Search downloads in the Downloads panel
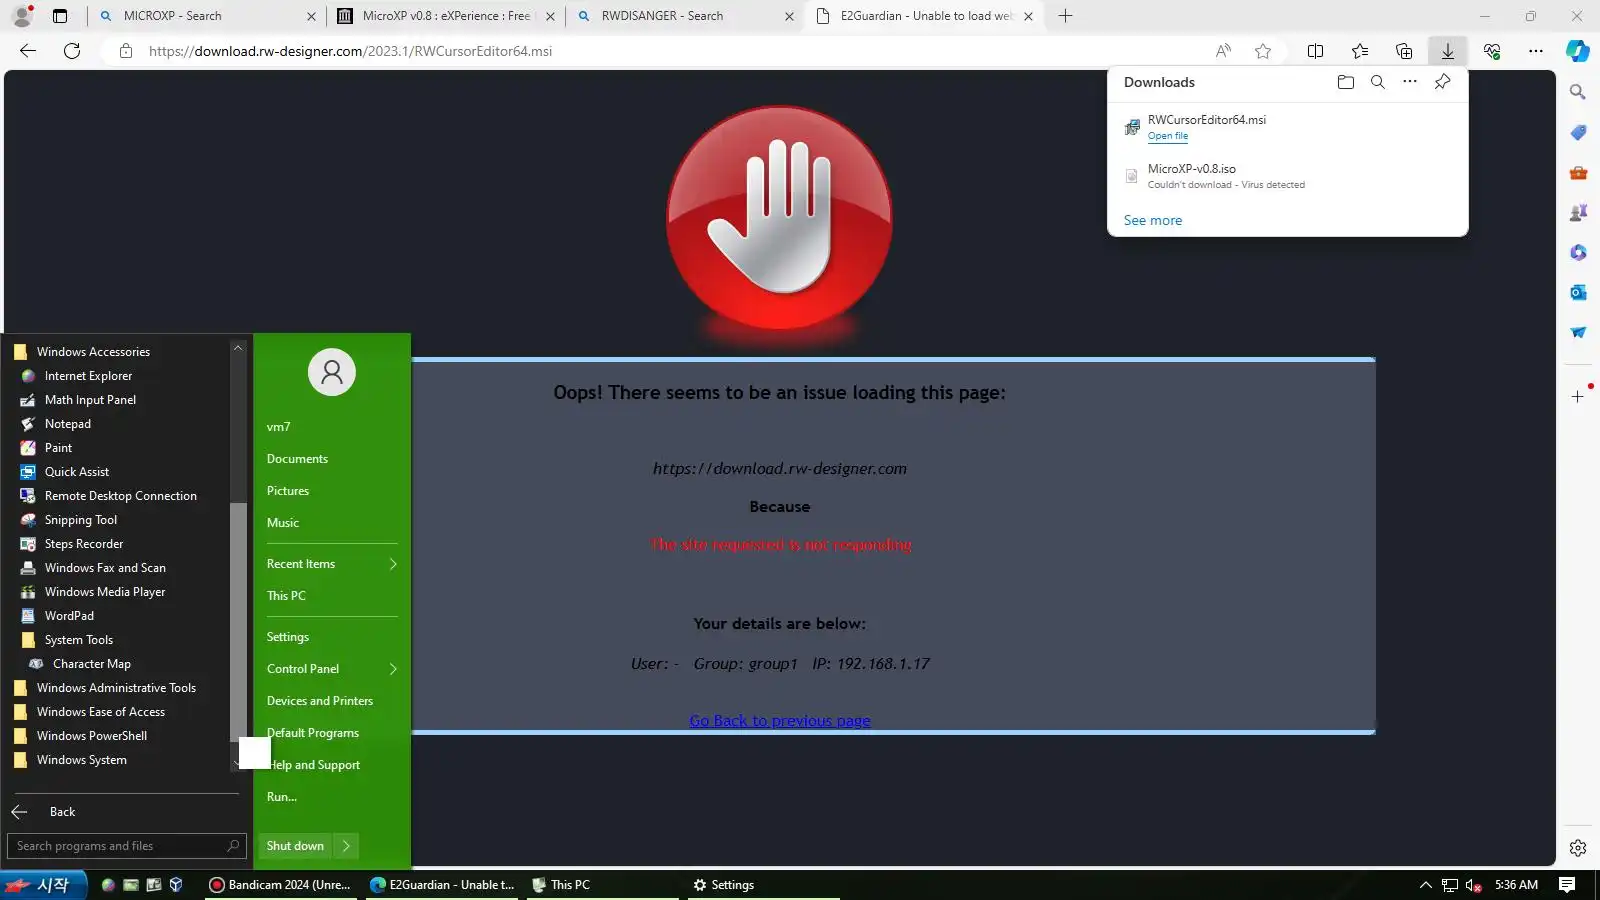The width and height of the screenshot is (1600, 900). pos(1378,82)
